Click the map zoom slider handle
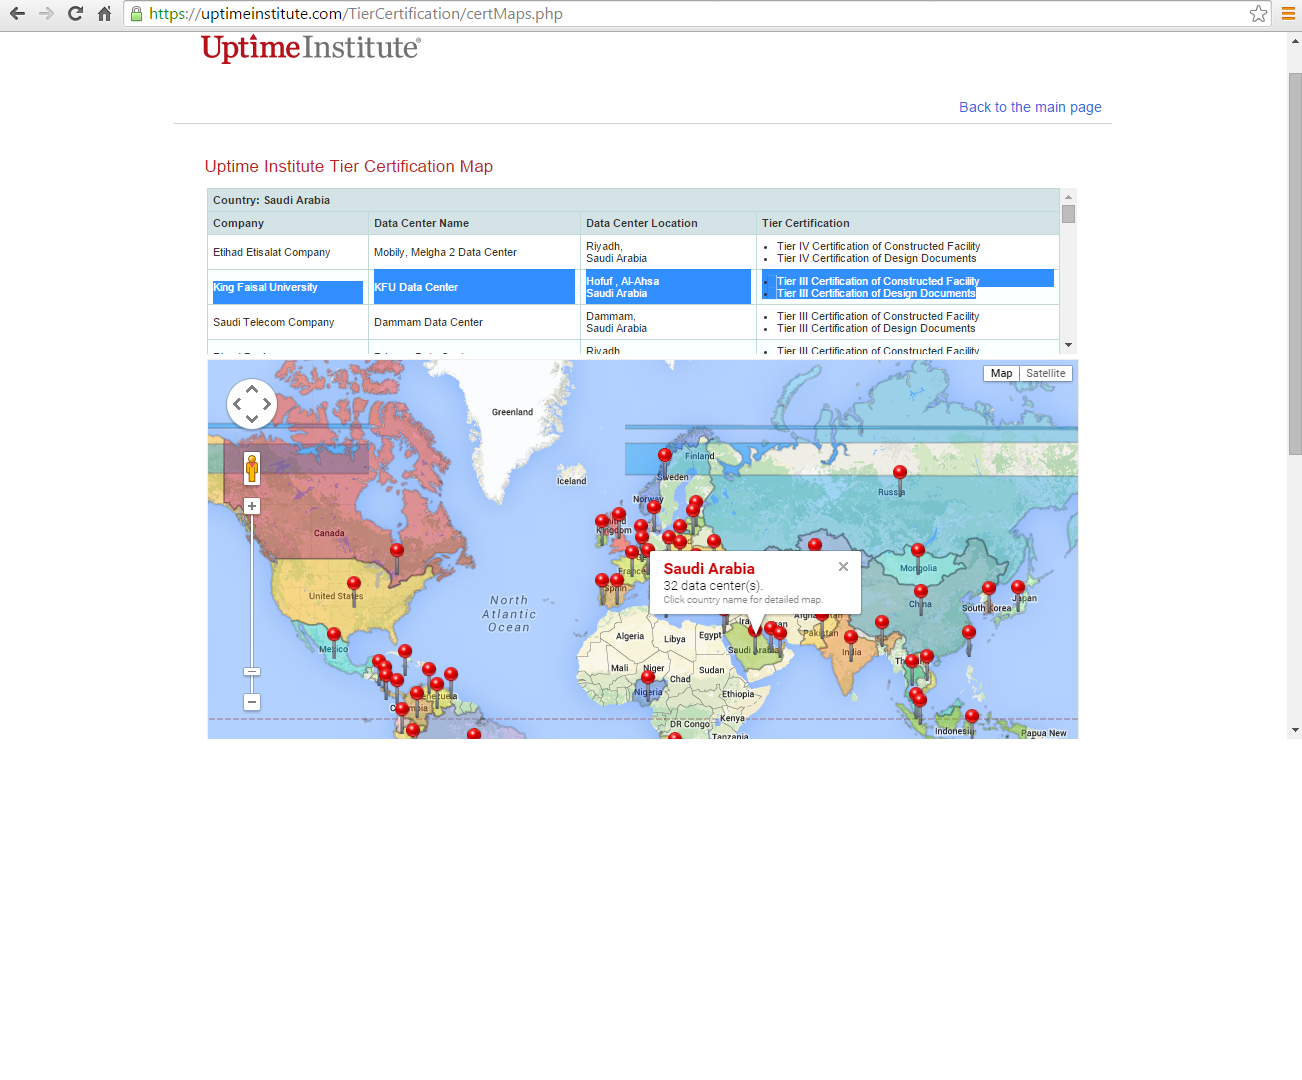 tap(252, 672)
